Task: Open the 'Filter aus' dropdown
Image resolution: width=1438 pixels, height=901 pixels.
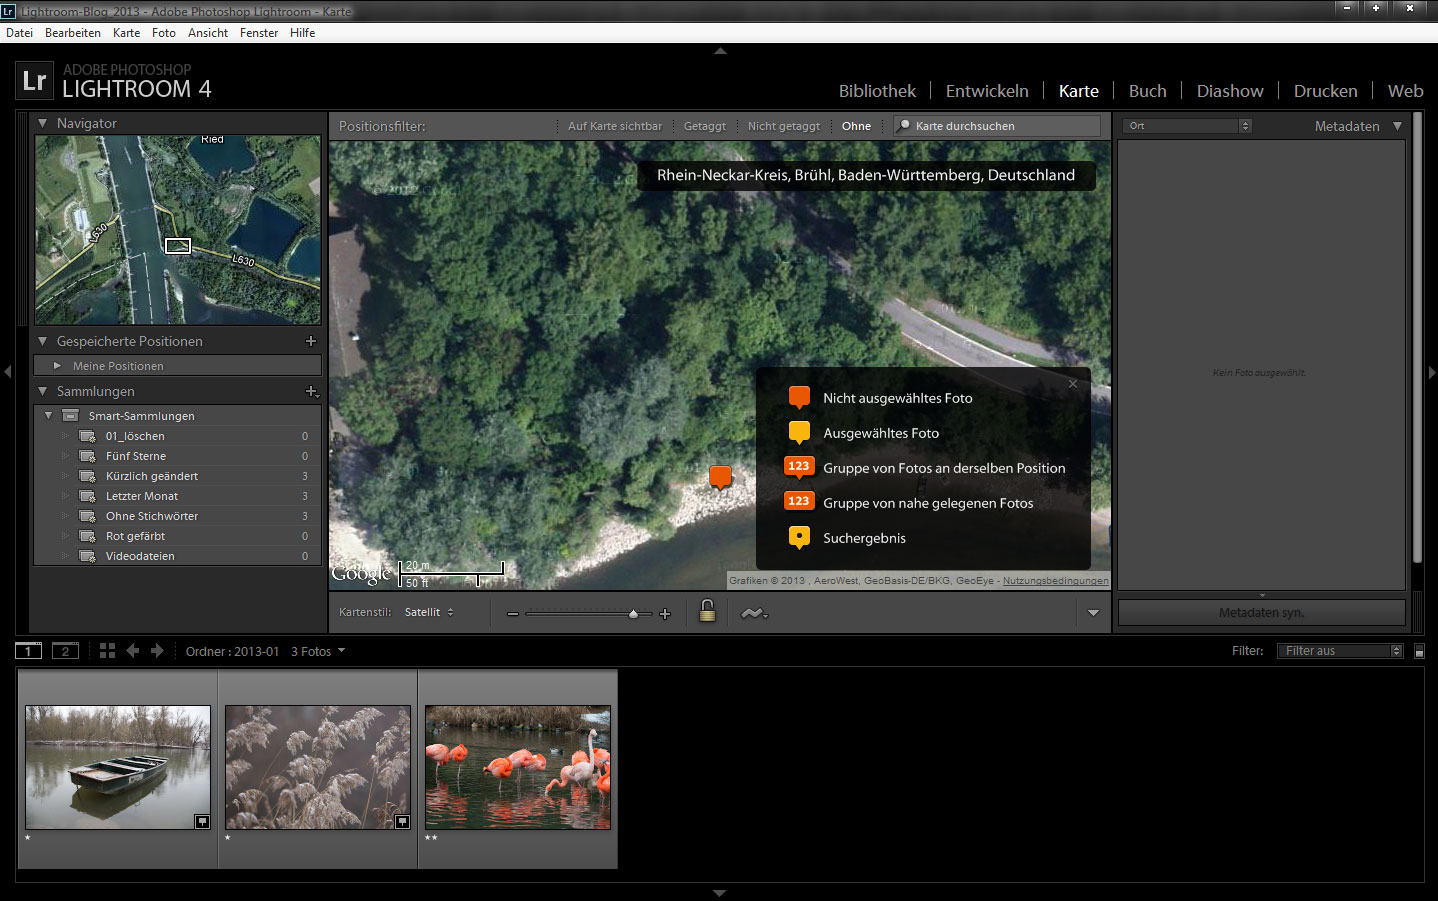Action: click(1339, 651)
